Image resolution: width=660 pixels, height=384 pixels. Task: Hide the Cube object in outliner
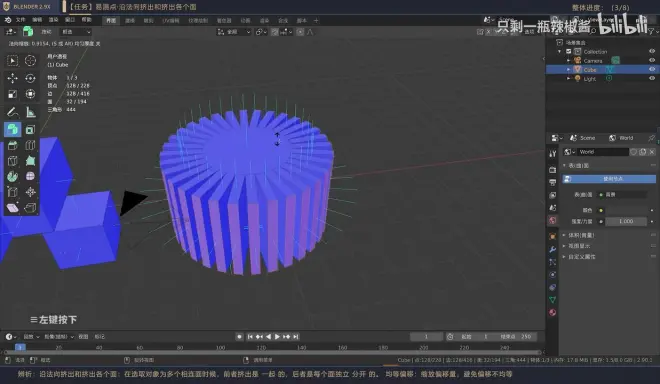[652, 69]
